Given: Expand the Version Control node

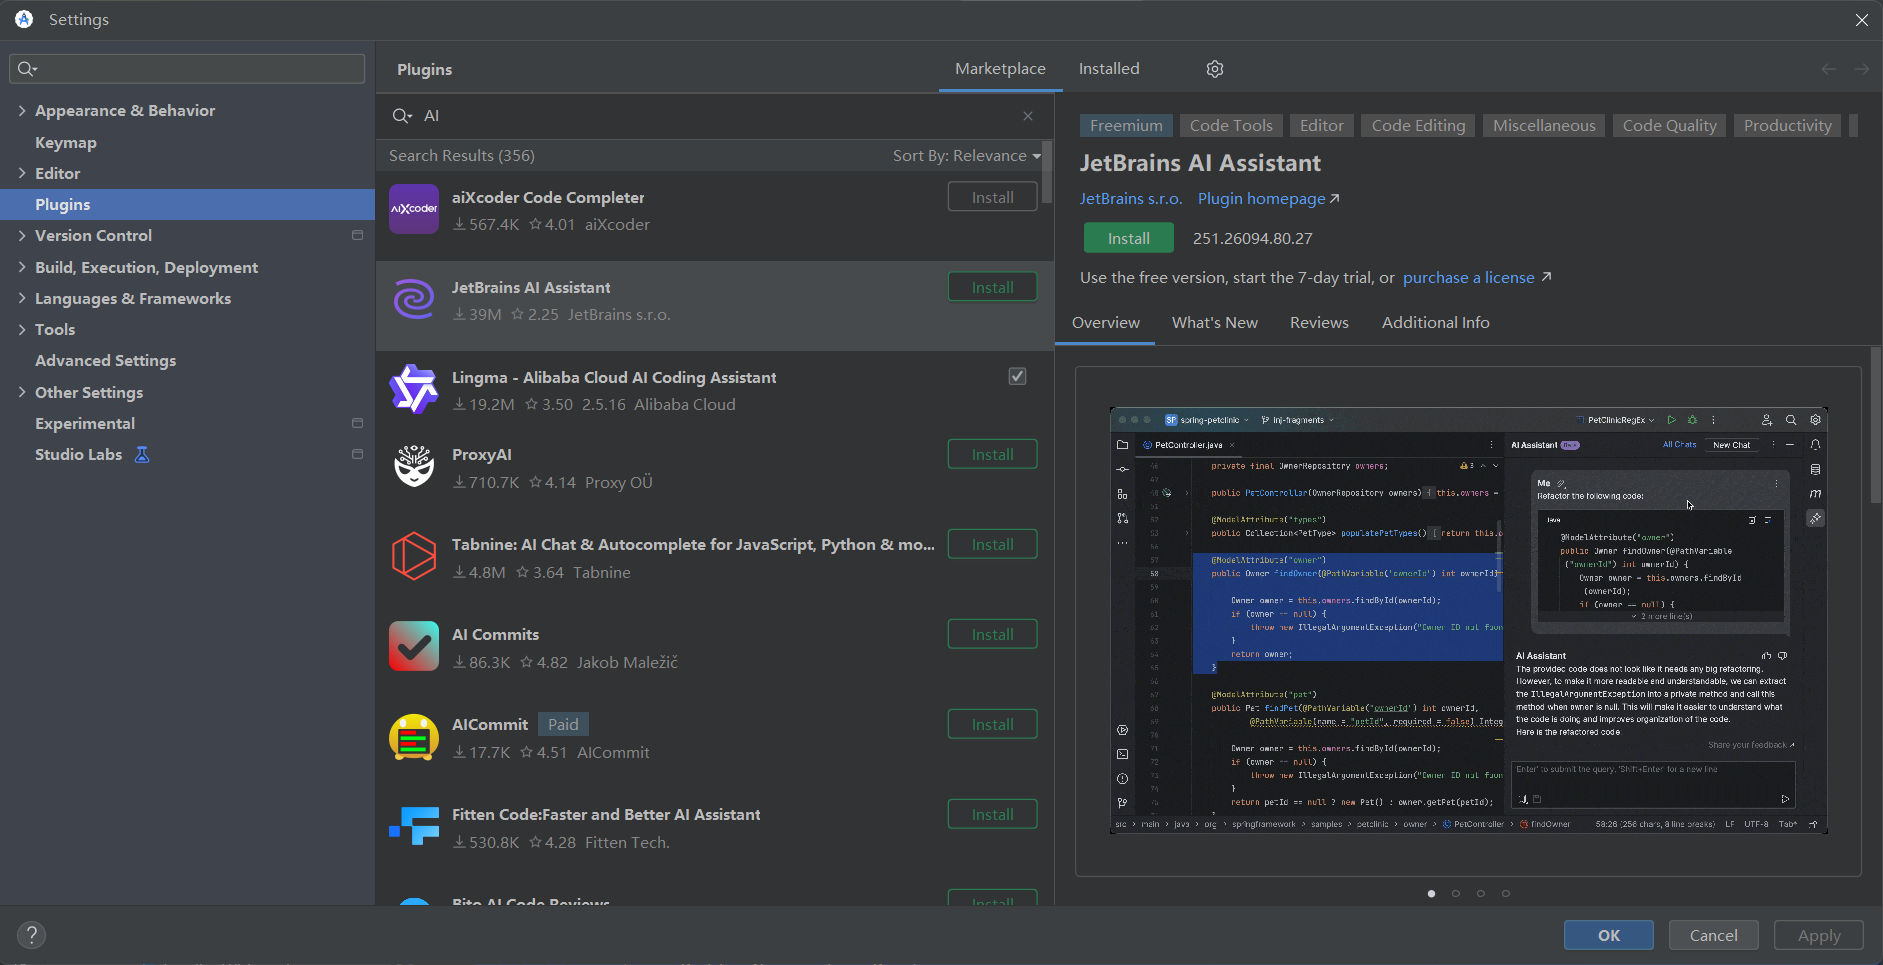Looking at the screenshot, I should click(22, 235).
